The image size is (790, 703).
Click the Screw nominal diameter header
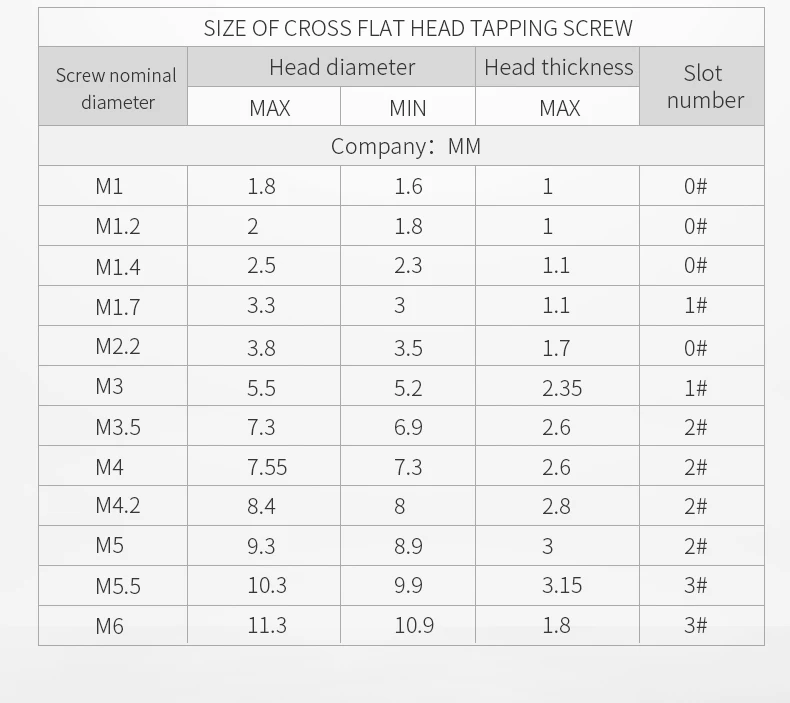116,88
